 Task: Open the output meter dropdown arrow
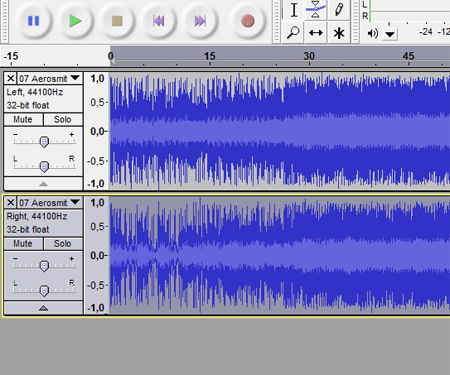[x=390, y=34]
